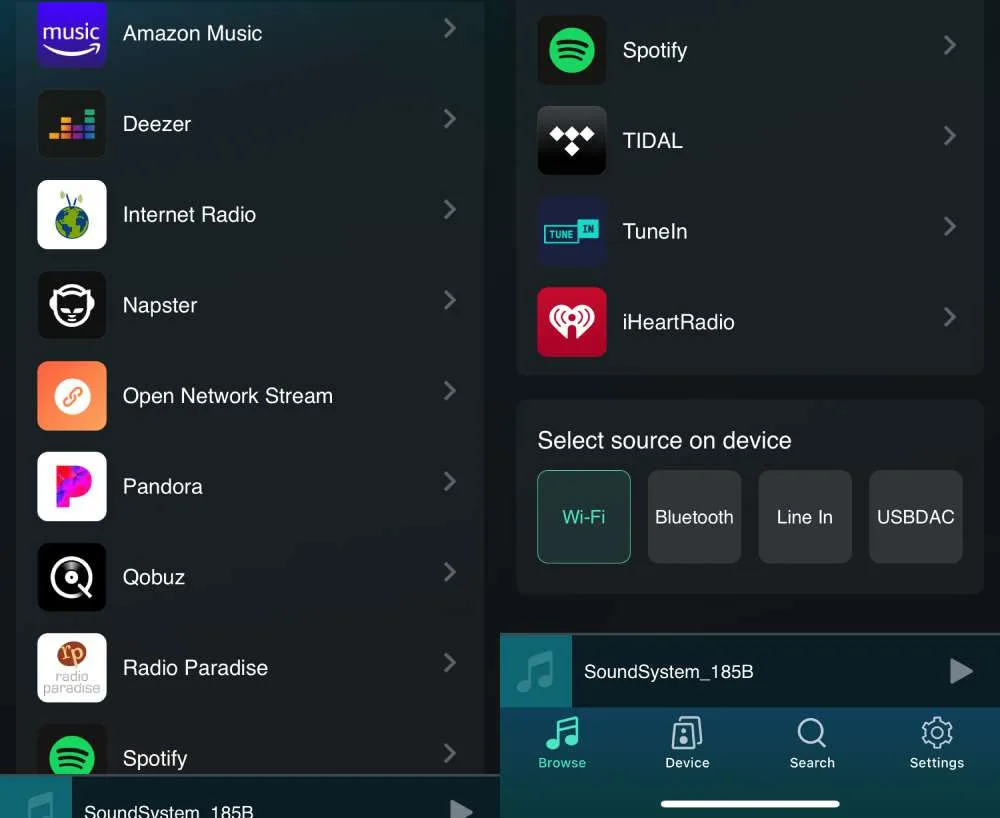Image resolution: width=1000 pixels, height=818 pixels.
Task: Expand iHeartRadio row chevron
Action: tap(950, 317)
